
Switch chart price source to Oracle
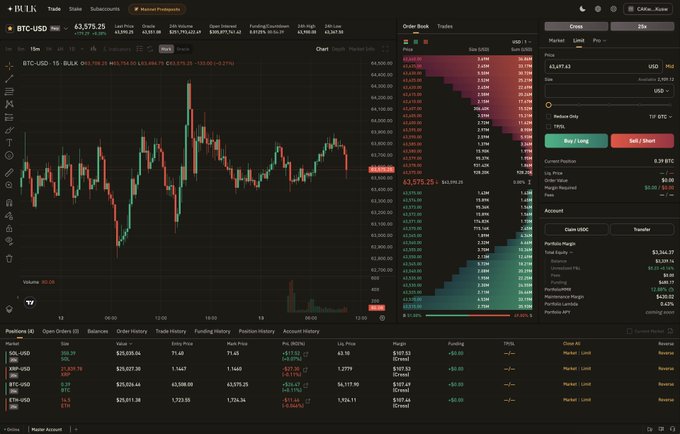183,49
